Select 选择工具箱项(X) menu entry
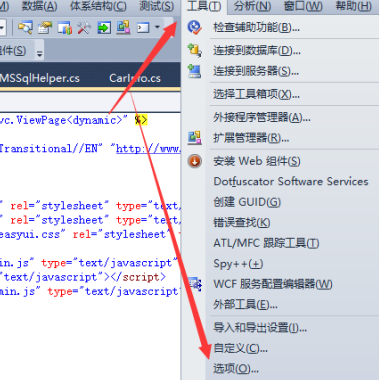Image resolution: width=379 pixels, height=380 pixels. pyautogui.click(x=256, y=94)
